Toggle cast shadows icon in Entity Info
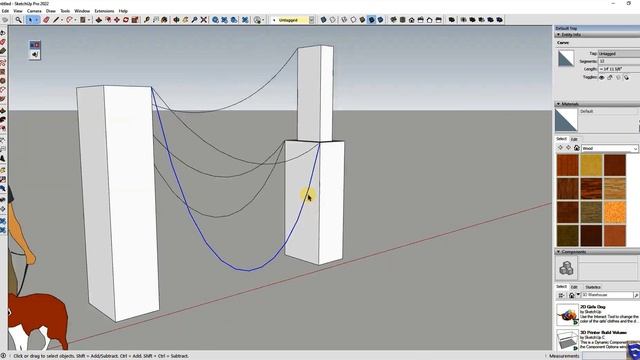The width and height of the screenshot is (640, 360). pos(626,77)
